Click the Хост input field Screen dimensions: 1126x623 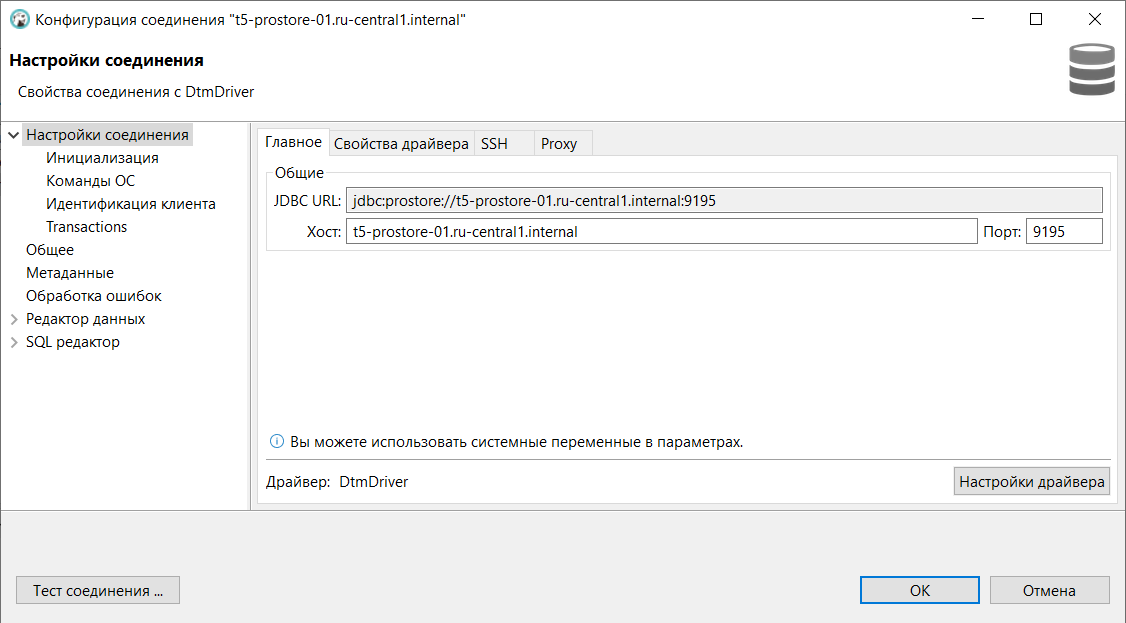[x=660, y=232]
